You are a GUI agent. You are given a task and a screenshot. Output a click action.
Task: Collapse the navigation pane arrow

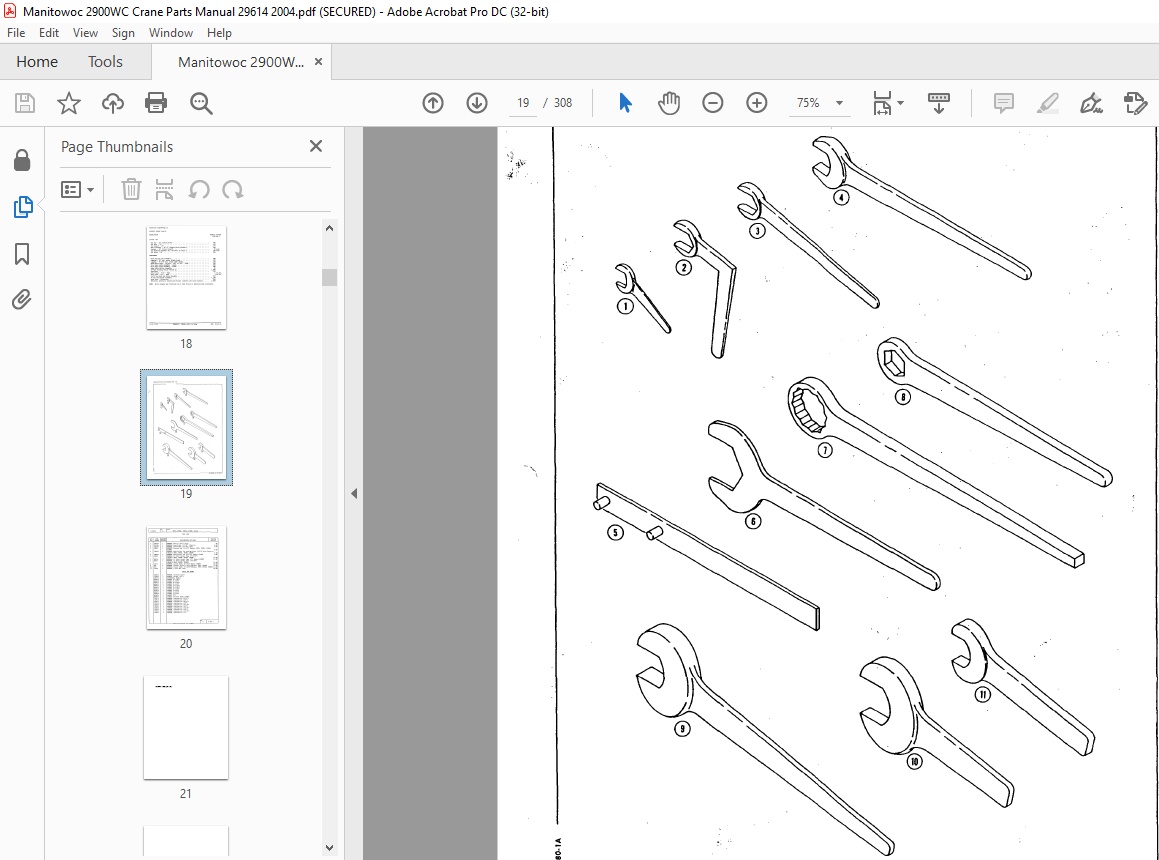(x=354, y=493)
